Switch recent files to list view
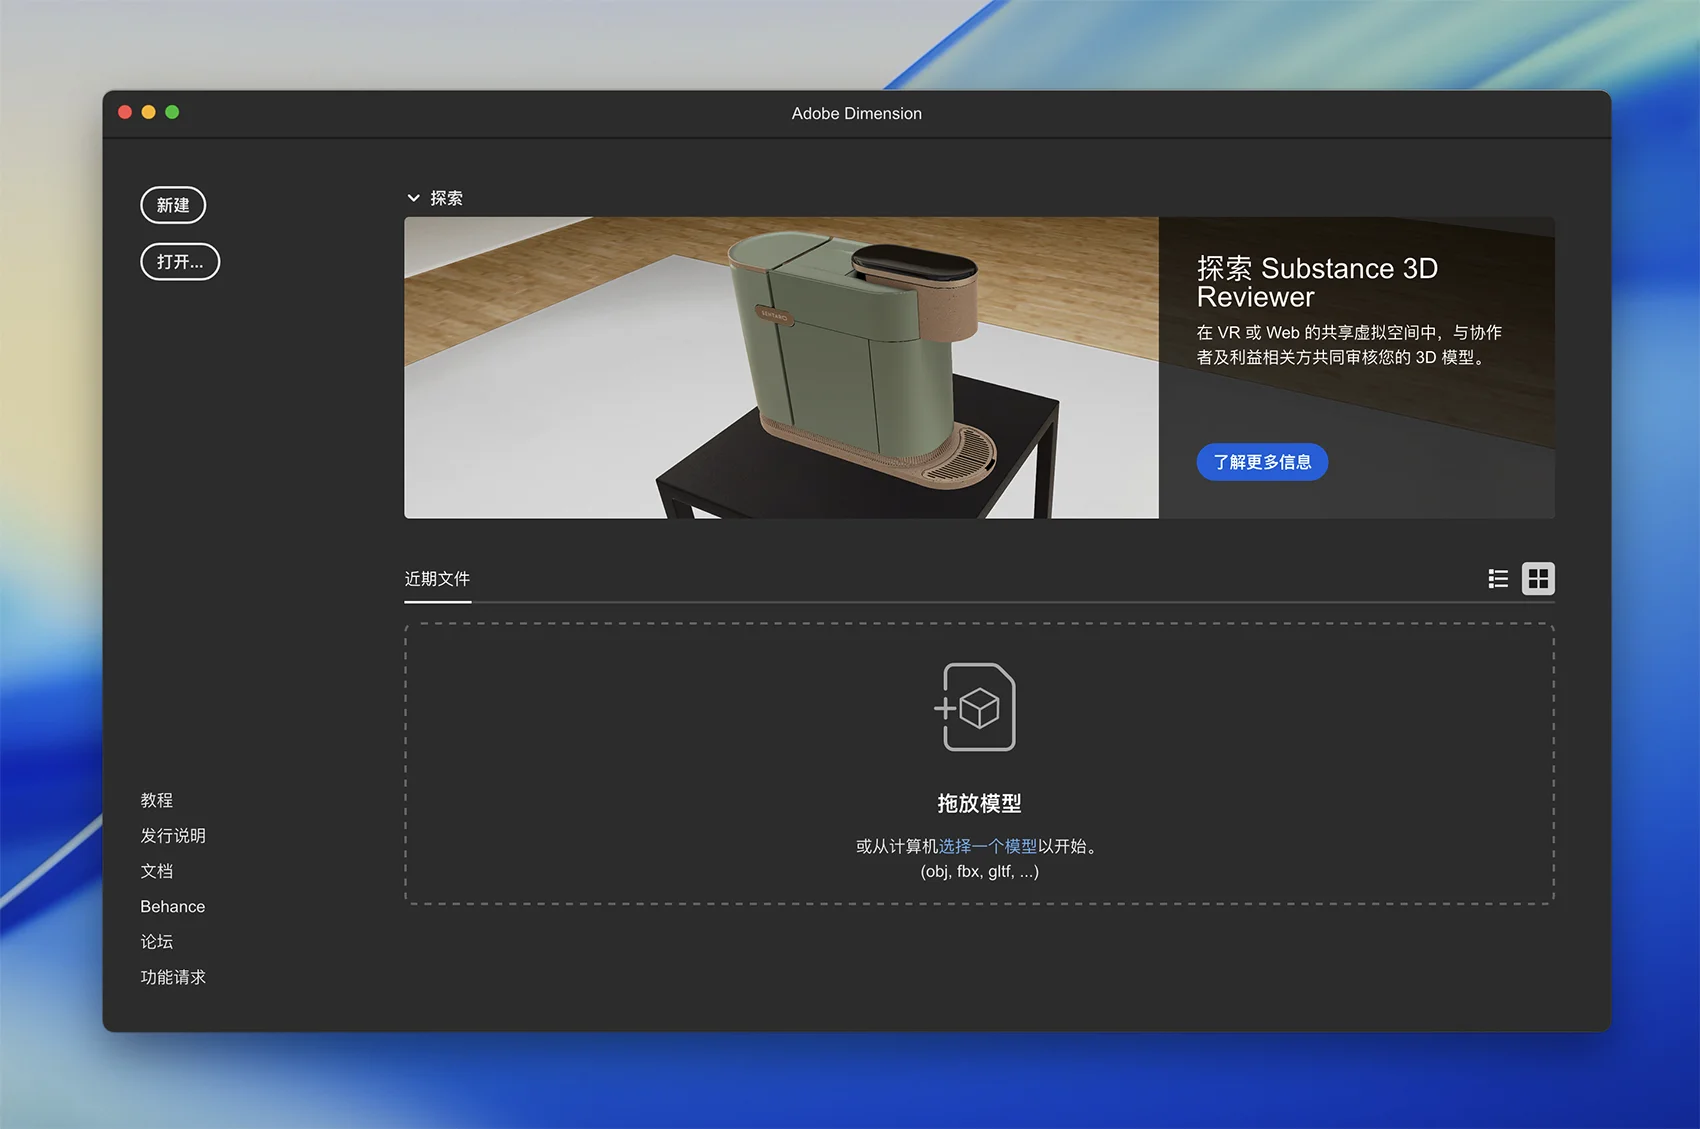Screen dimensions: 1700x1129 (1497, 579)
